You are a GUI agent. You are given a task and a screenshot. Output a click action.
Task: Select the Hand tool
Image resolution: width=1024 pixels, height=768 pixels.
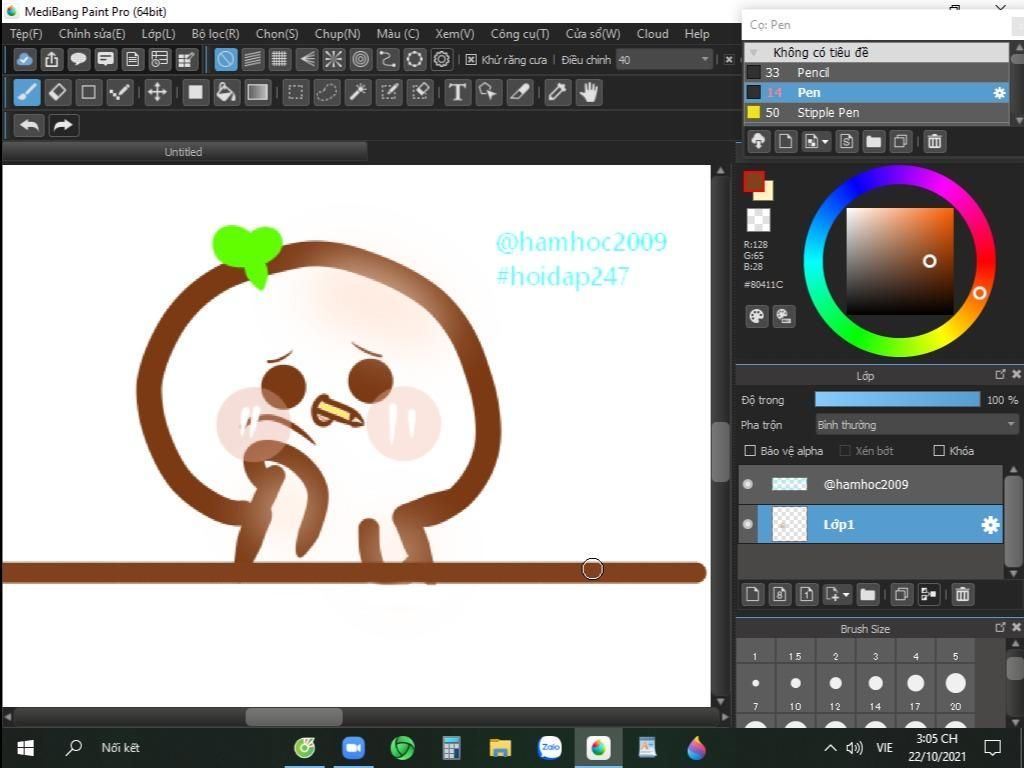pyautogui.click(x=588, y=92)
